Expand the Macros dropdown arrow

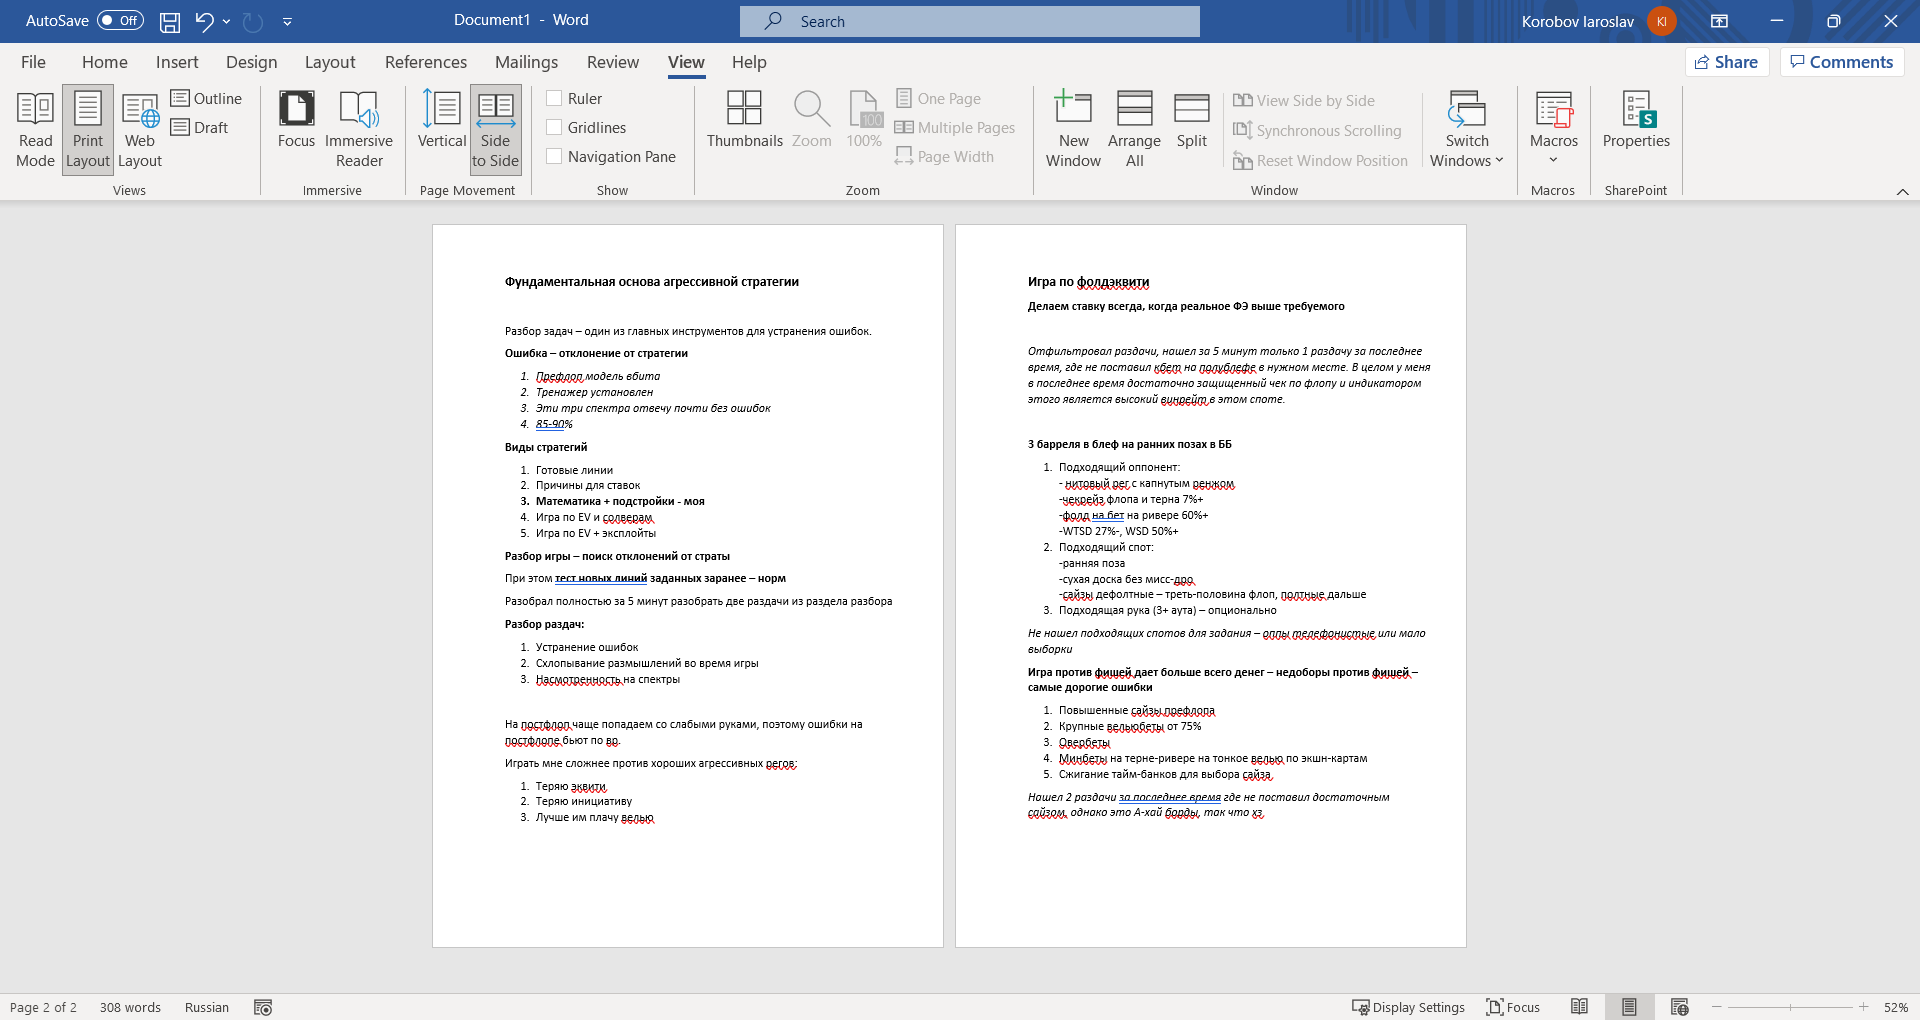pos(1553,160)
